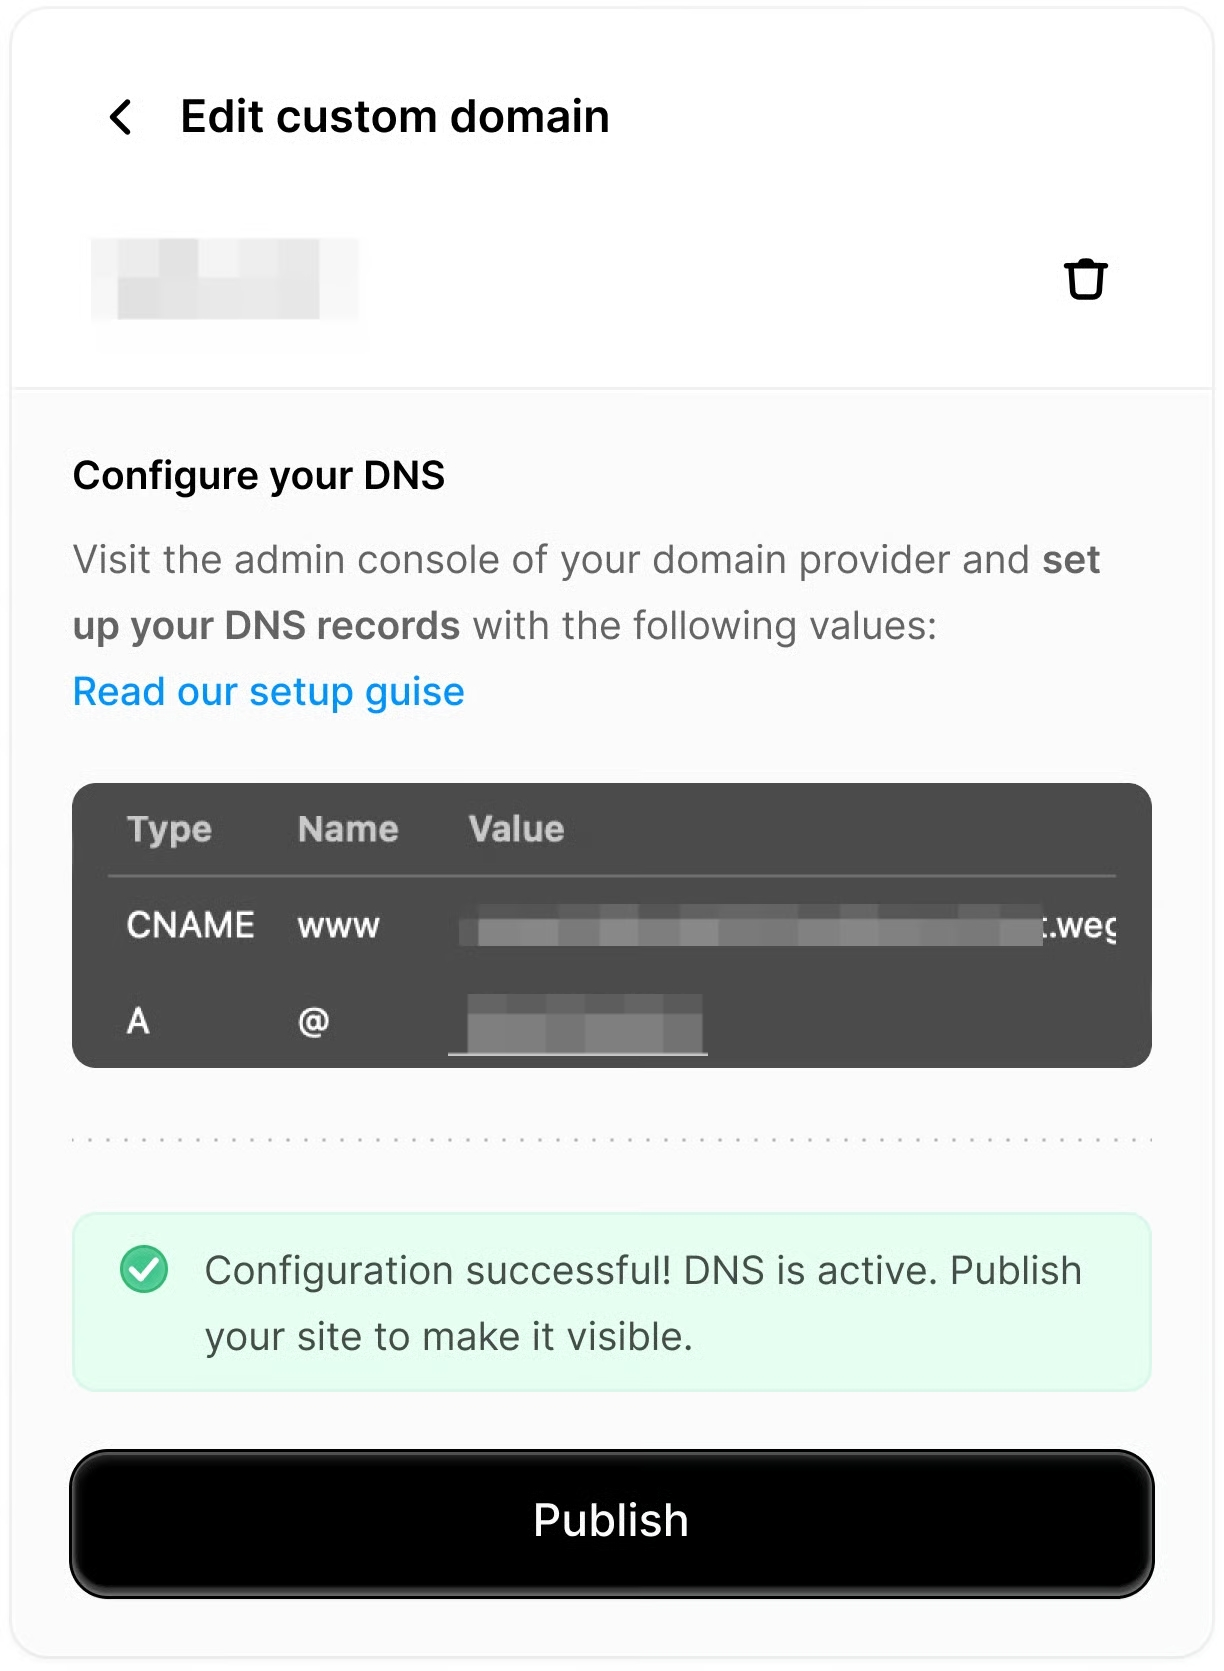Click the Edit custom domain title
The image size is (1224, 1671).
click(x=395, y=117)
